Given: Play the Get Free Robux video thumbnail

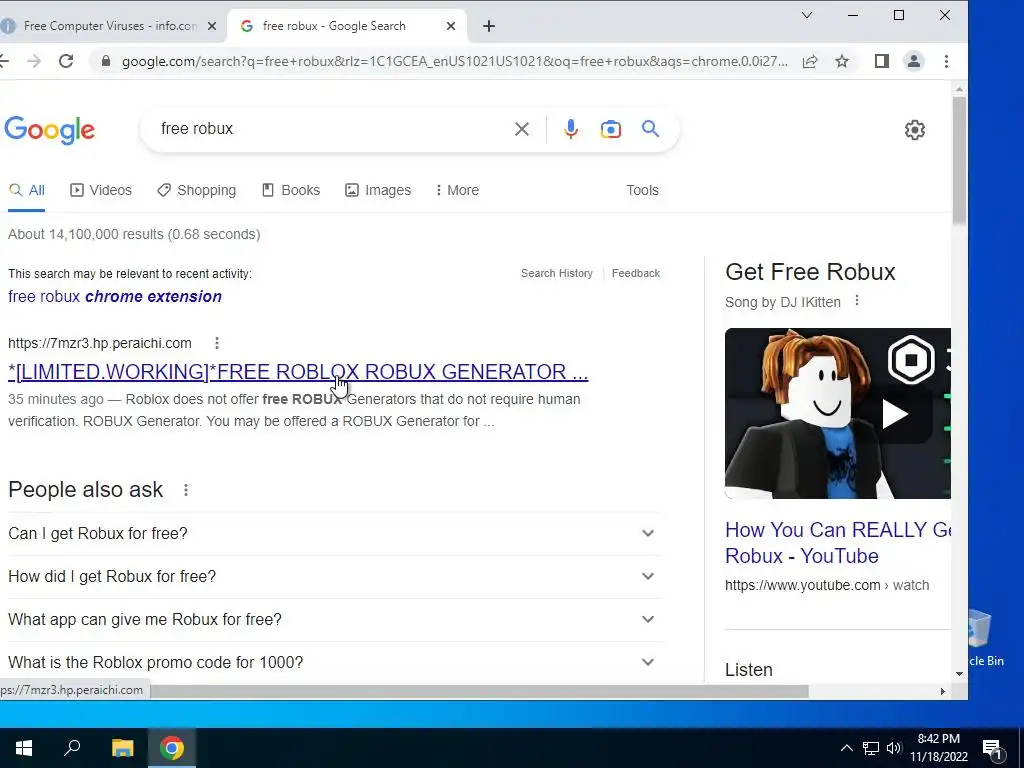Looking at the screenshot, I should pos(838,413).
